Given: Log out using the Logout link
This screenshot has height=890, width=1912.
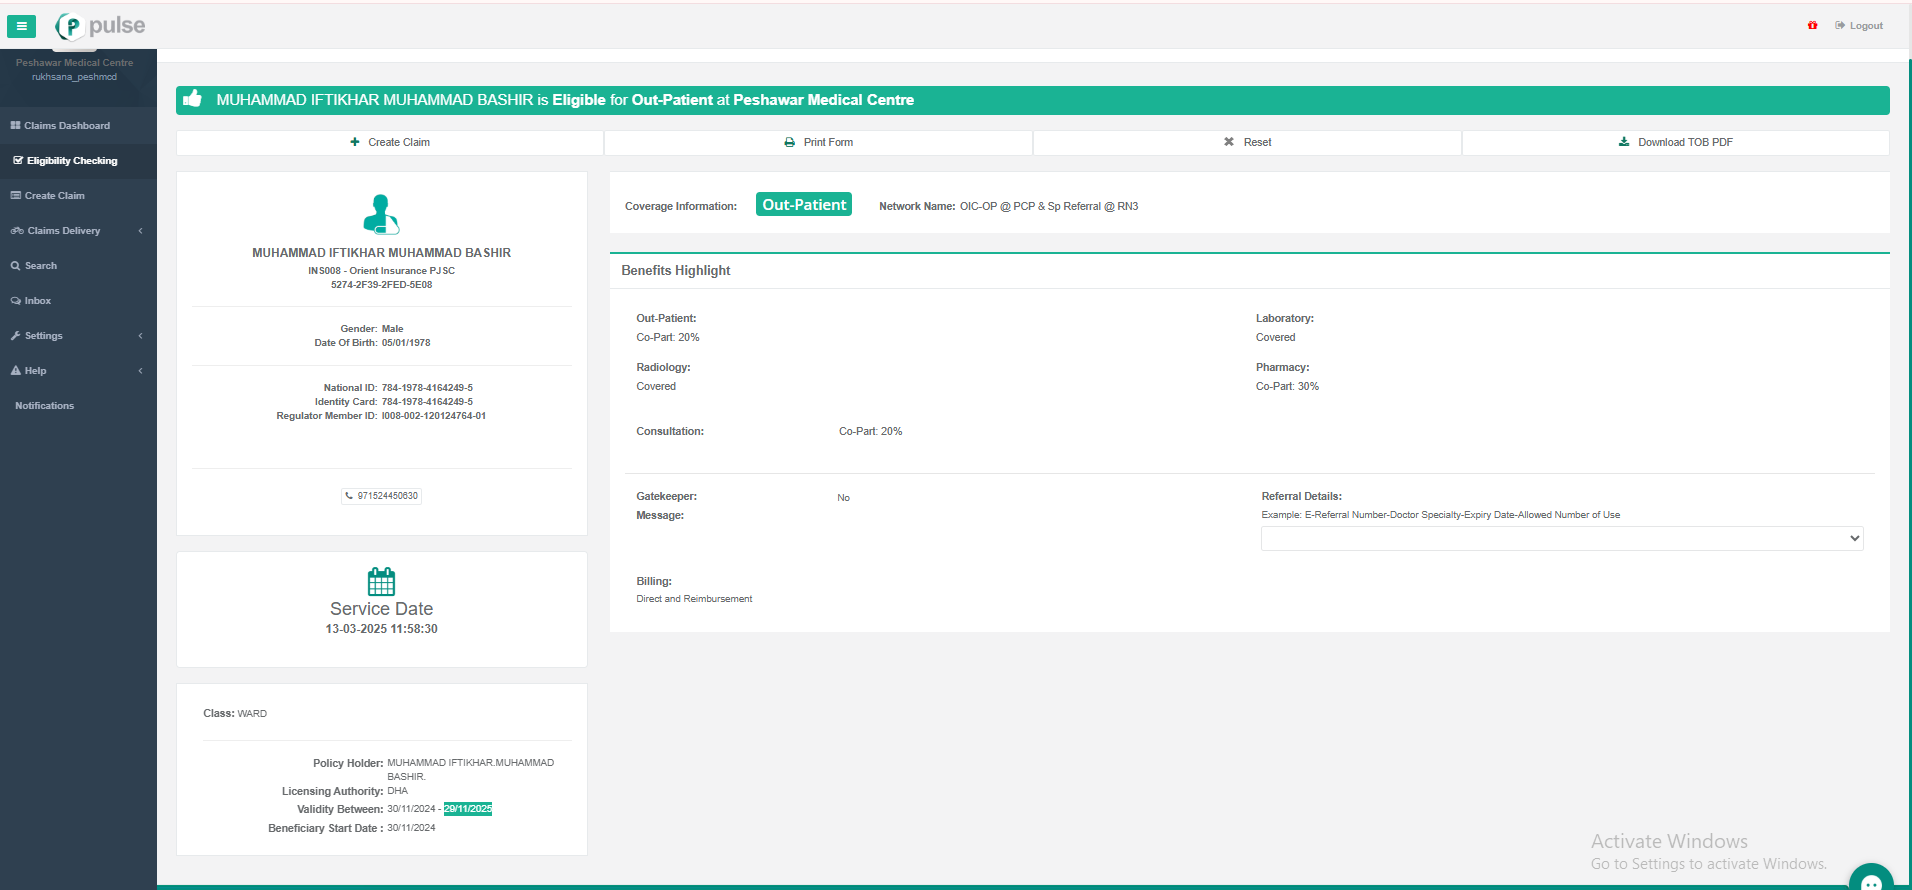Looking at the screenshot, I should tap(1859, 26).
